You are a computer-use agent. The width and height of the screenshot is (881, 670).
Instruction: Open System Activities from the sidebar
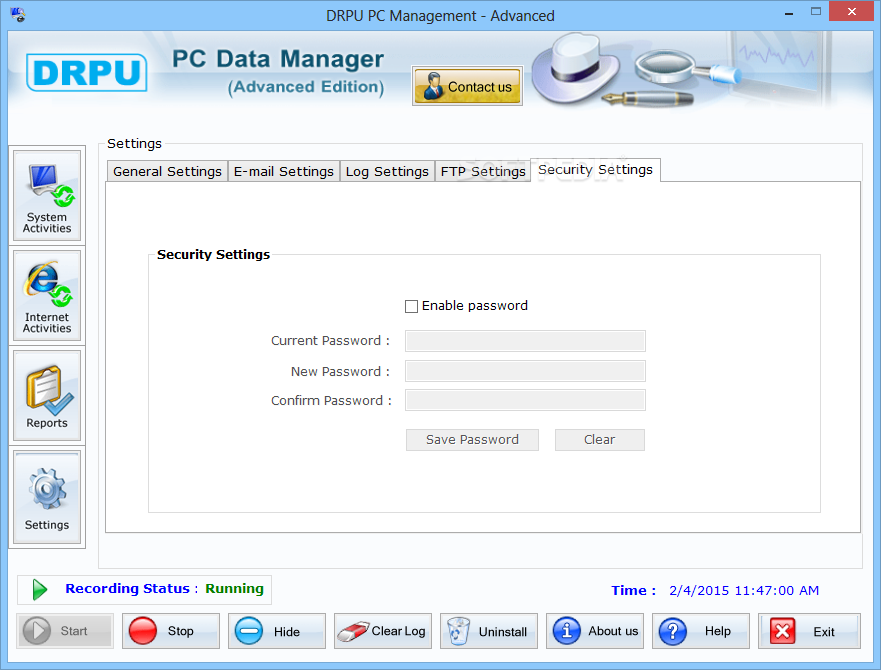click(x=47, y=195)
